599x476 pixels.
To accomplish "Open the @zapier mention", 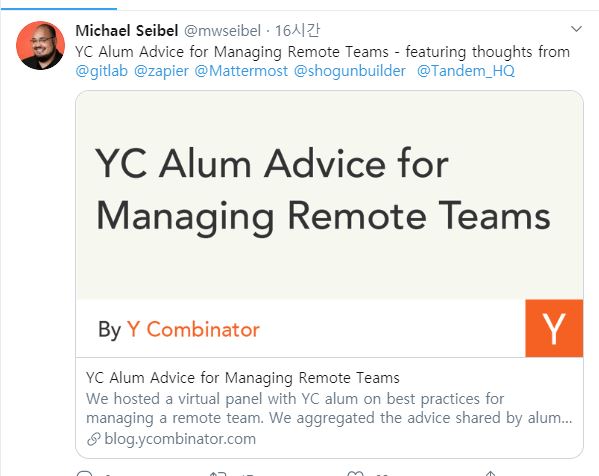I will [161, 71].
